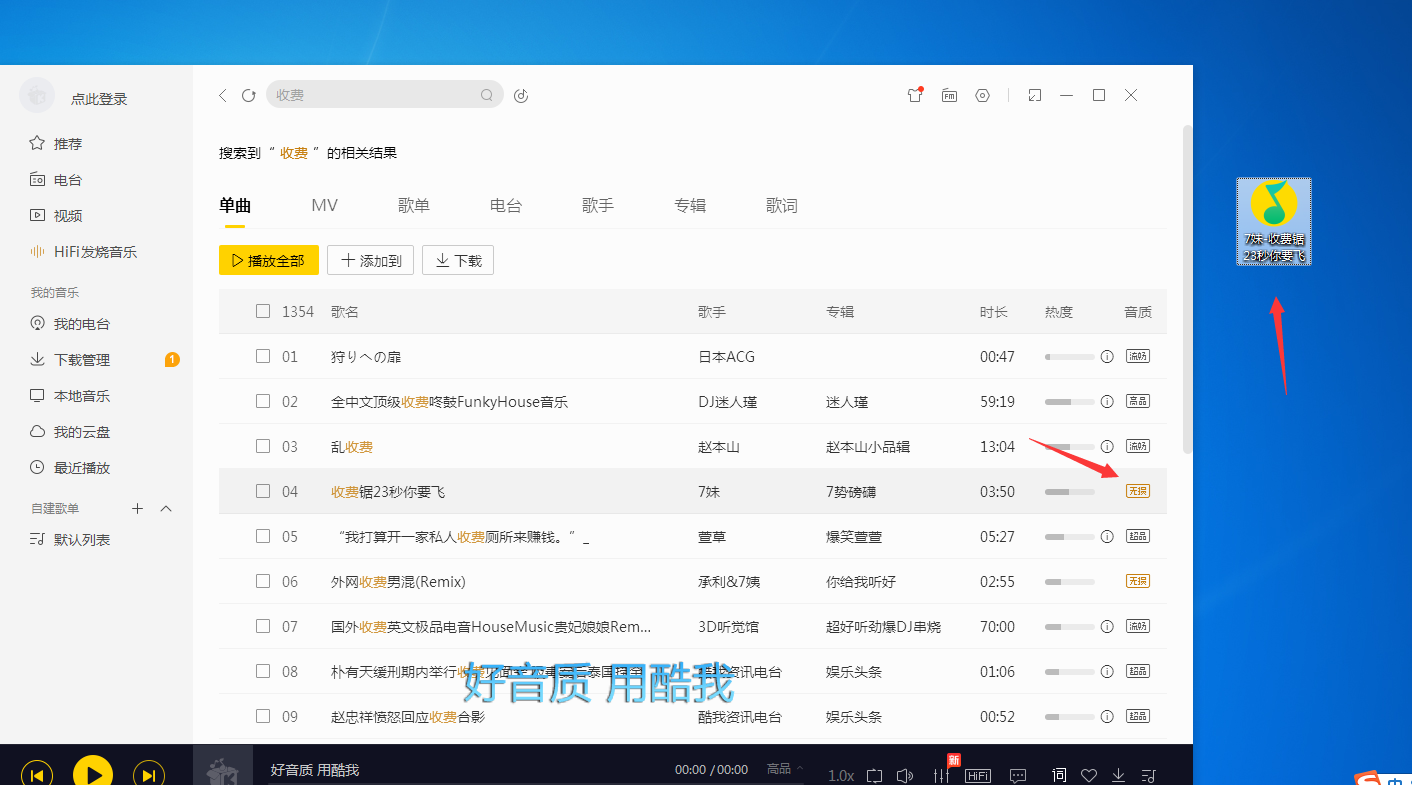Play previous track
This screenshot has height=785, width=1412.
pyautogui.click(x=37, y=774)
